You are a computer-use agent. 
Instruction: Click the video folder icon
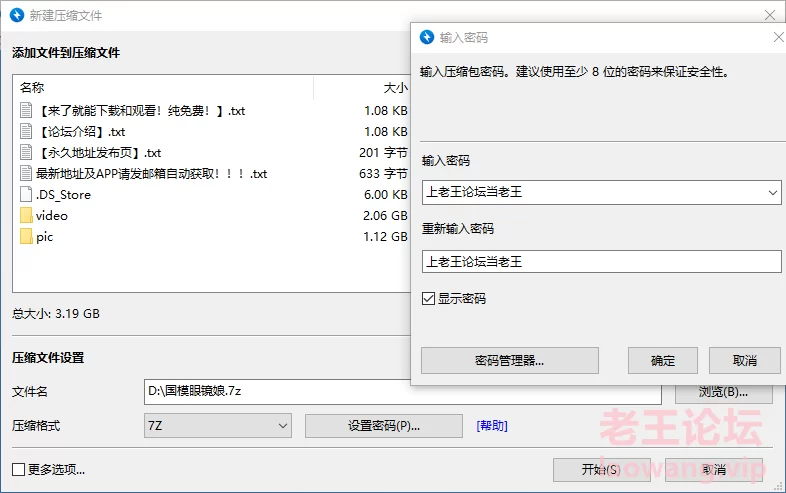pyautogui.click(x=26, y=216)
